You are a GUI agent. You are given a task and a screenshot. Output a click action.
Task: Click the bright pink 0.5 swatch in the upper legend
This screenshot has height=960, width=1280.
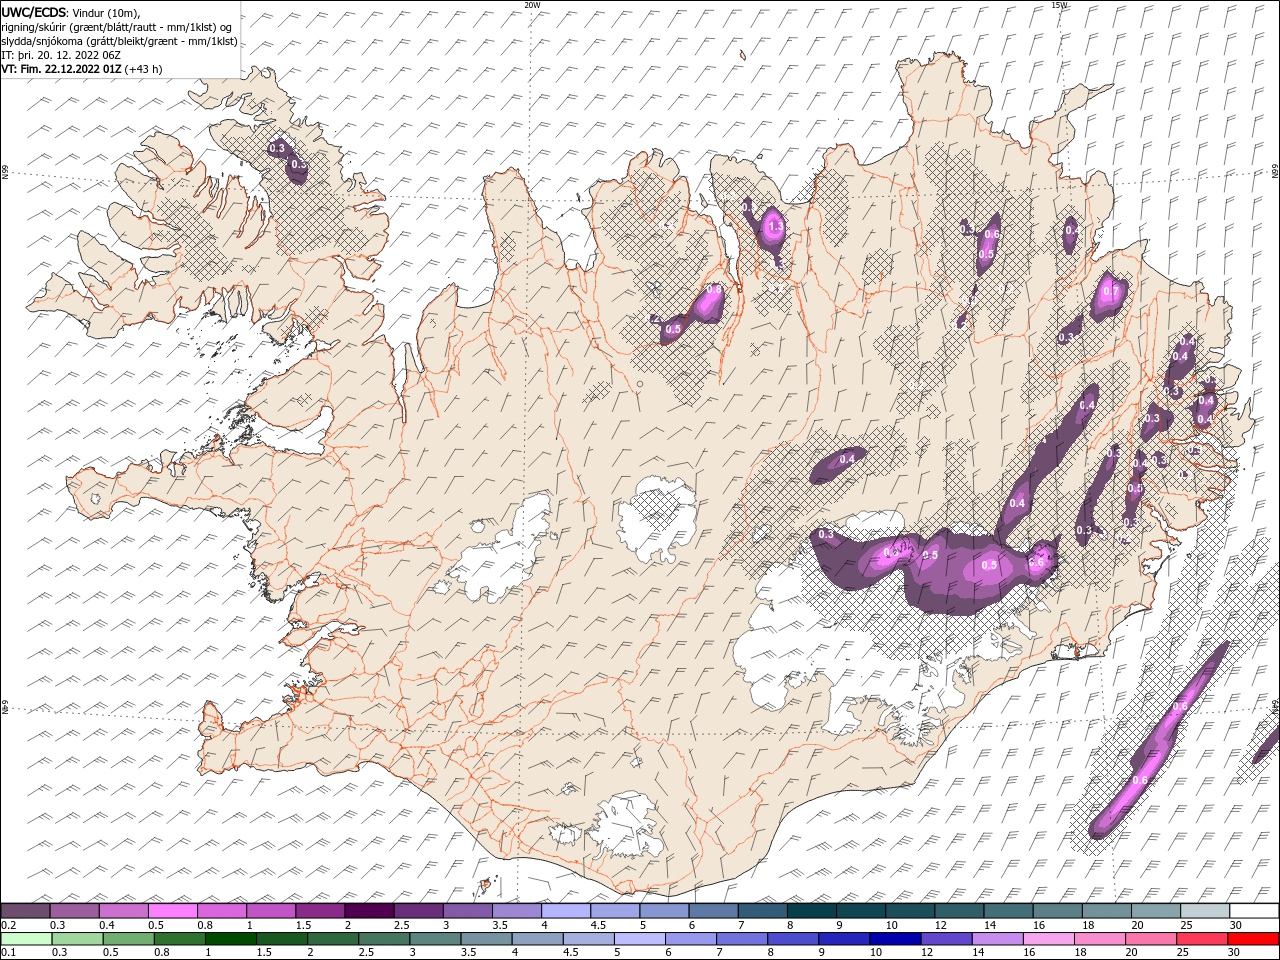[x=172, y=910]
